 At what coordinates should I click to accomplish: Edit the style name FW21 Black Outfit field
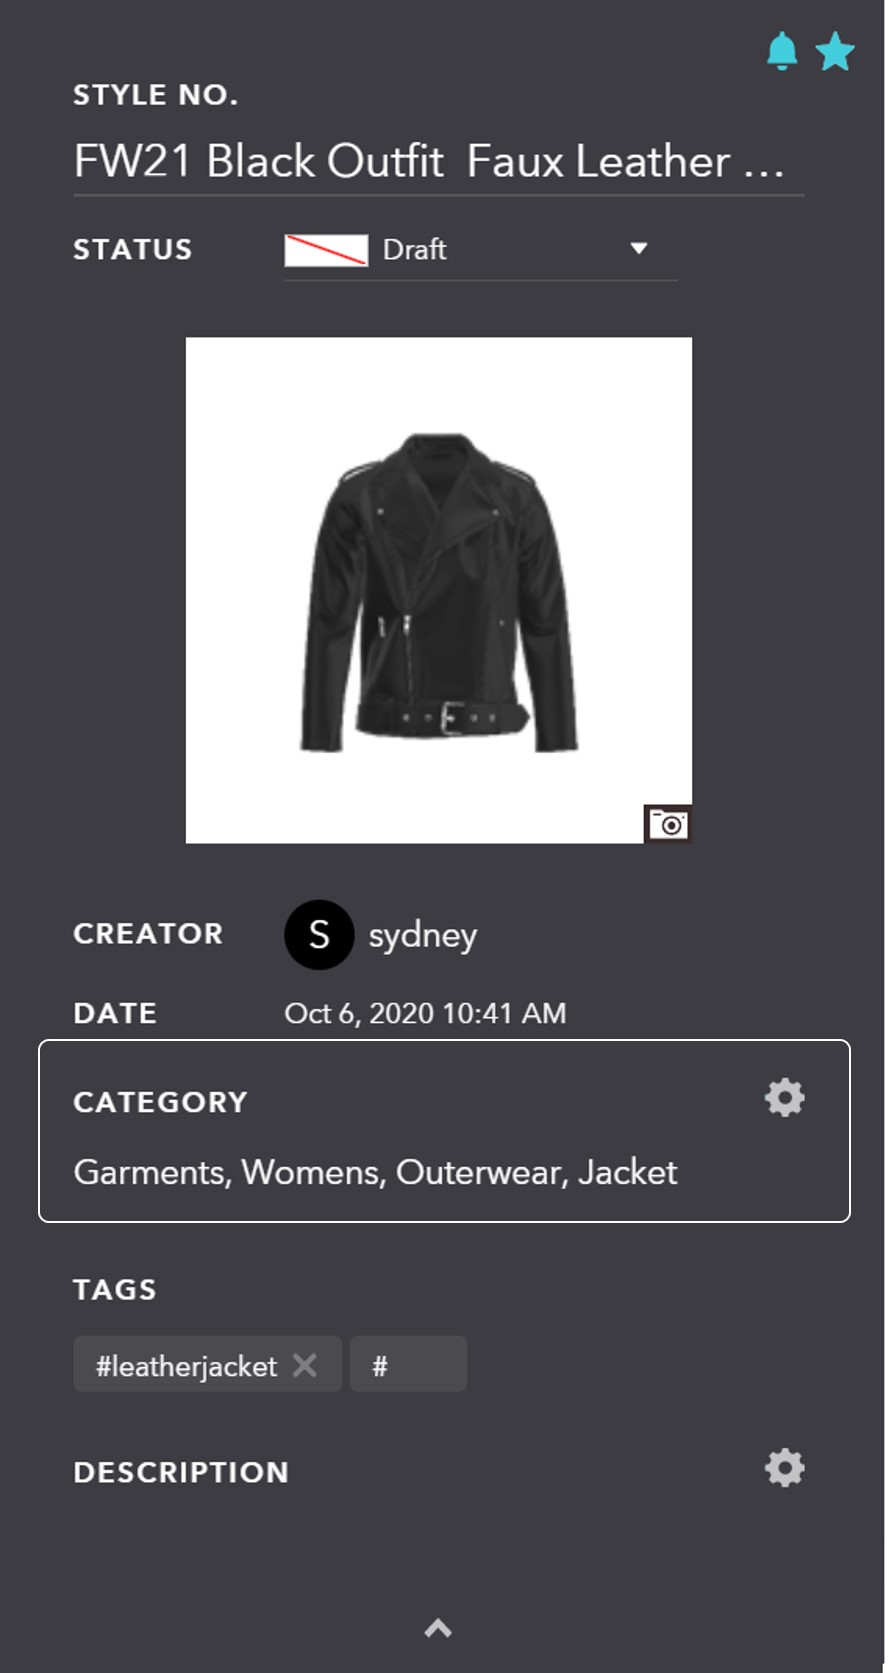438,162
